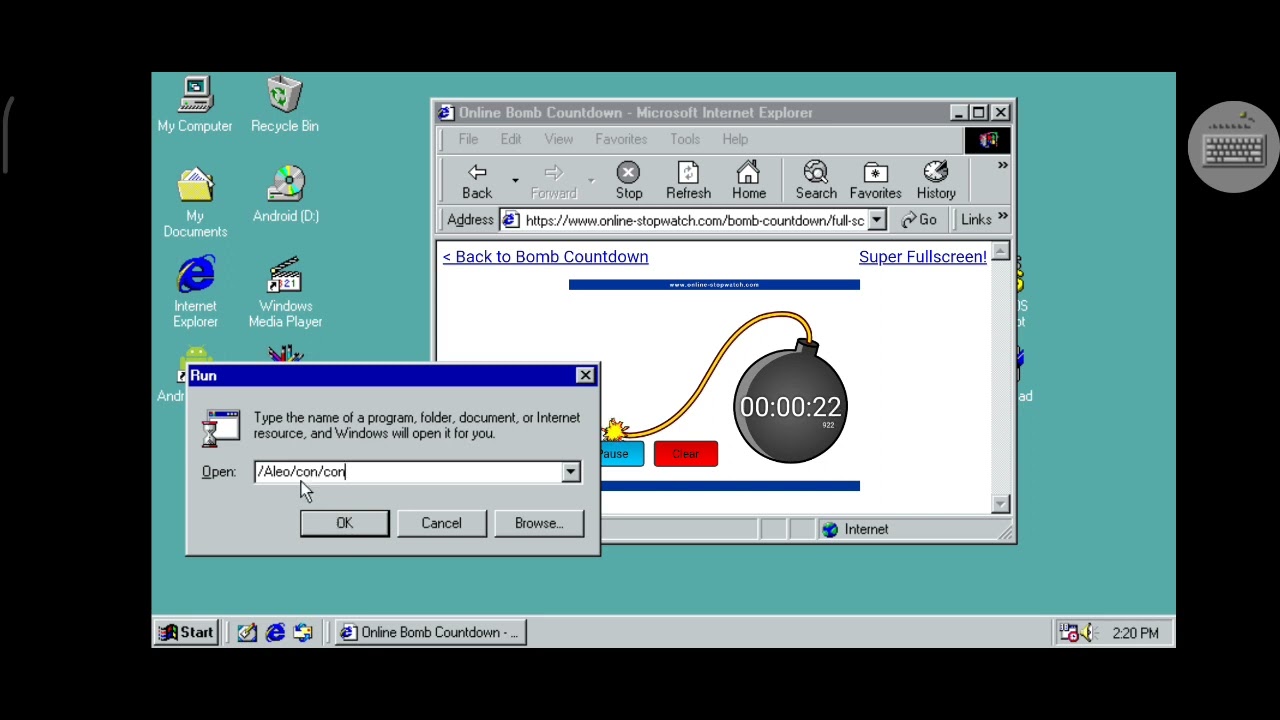Open the My Computer desktop icon

pos(195,106)
